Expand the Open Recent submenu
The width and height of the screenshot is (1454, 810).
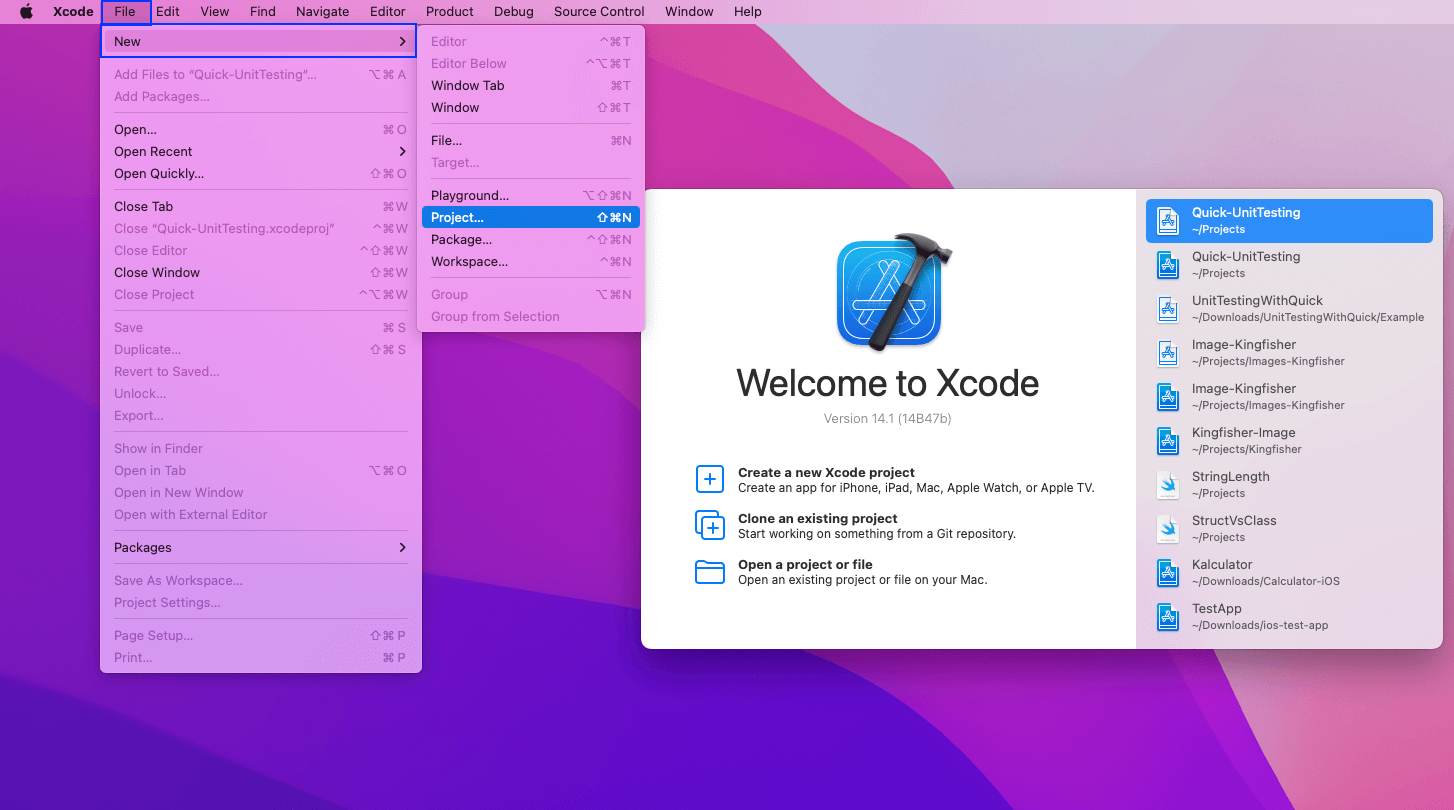pos(260,152)
